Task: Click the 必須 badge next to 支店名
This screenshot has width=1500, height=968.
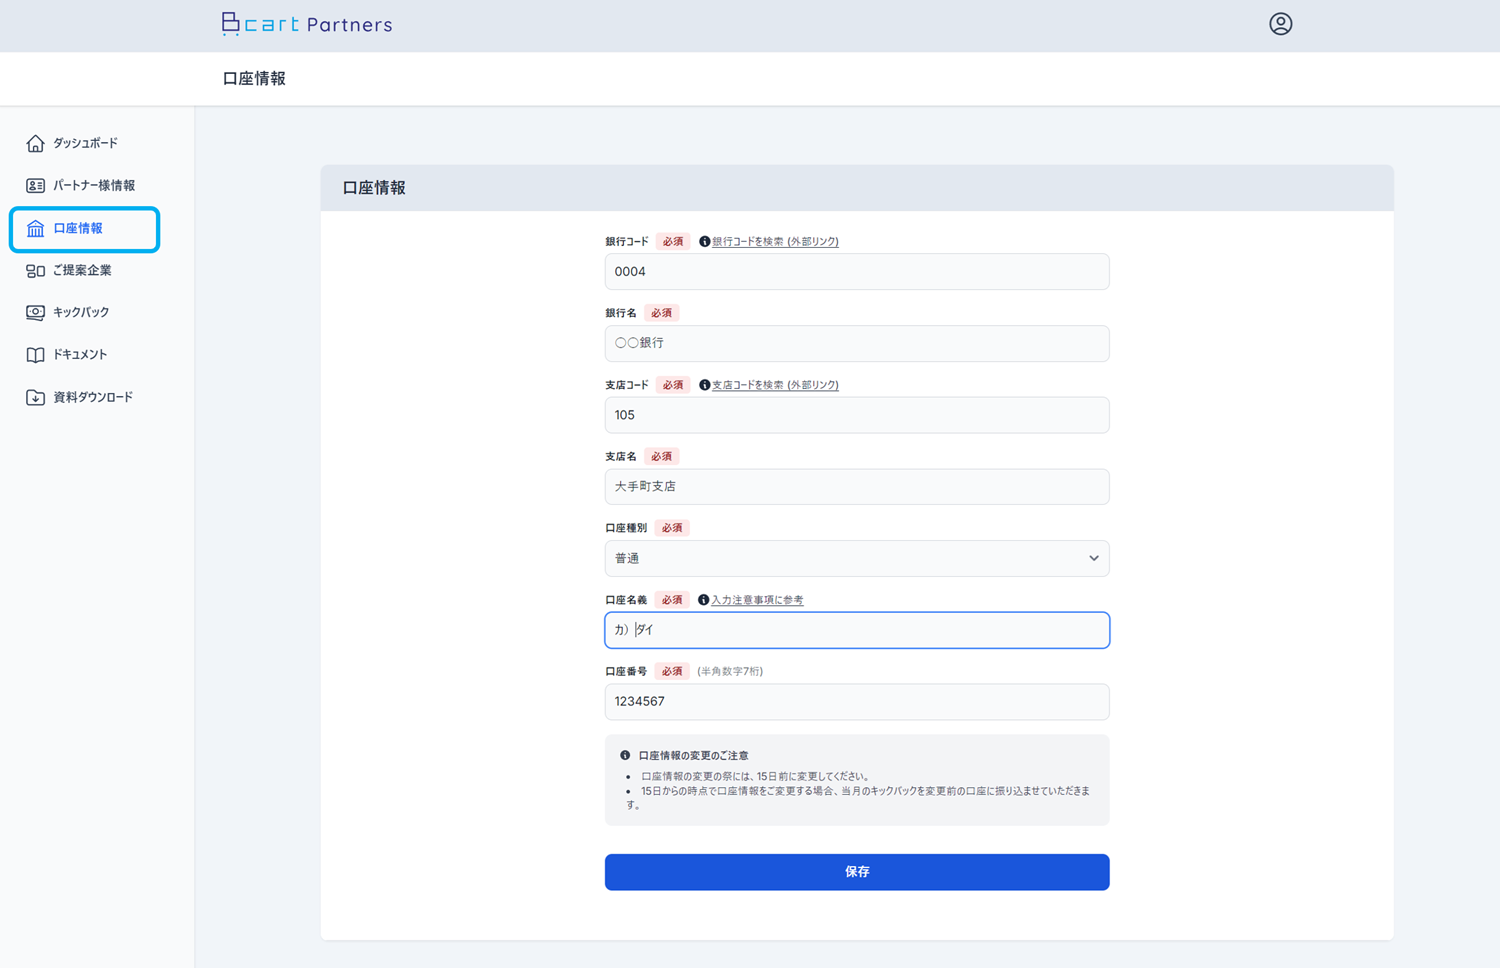Action: click(661, 456)
